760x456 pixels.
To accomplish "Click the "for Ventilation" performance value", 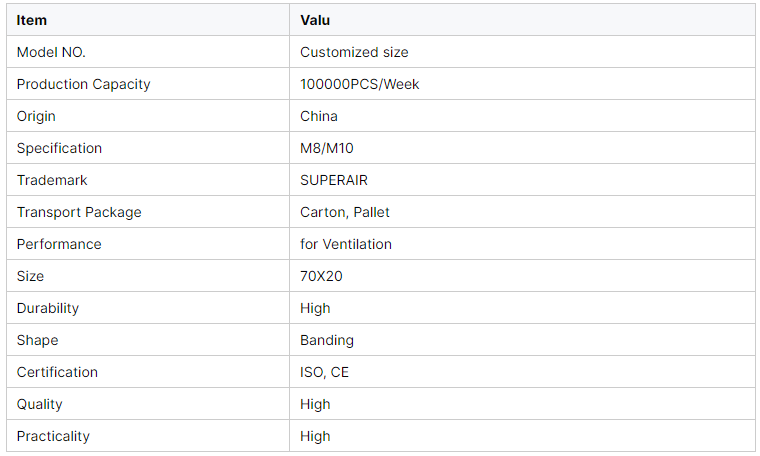I will pyautogui.click(x=346, y=244).
